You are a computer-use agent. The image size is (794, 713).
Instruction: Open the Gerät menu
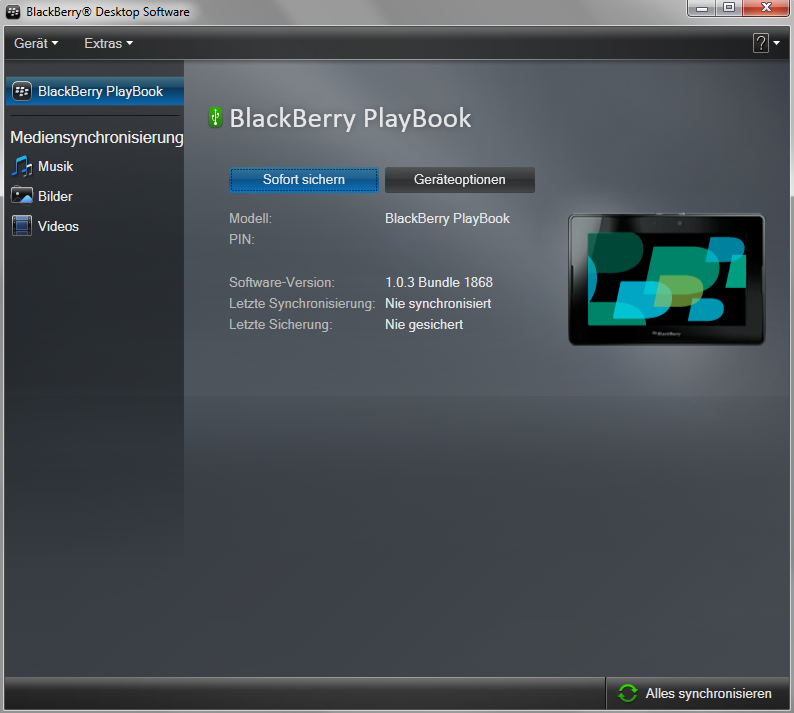point(36,44)
